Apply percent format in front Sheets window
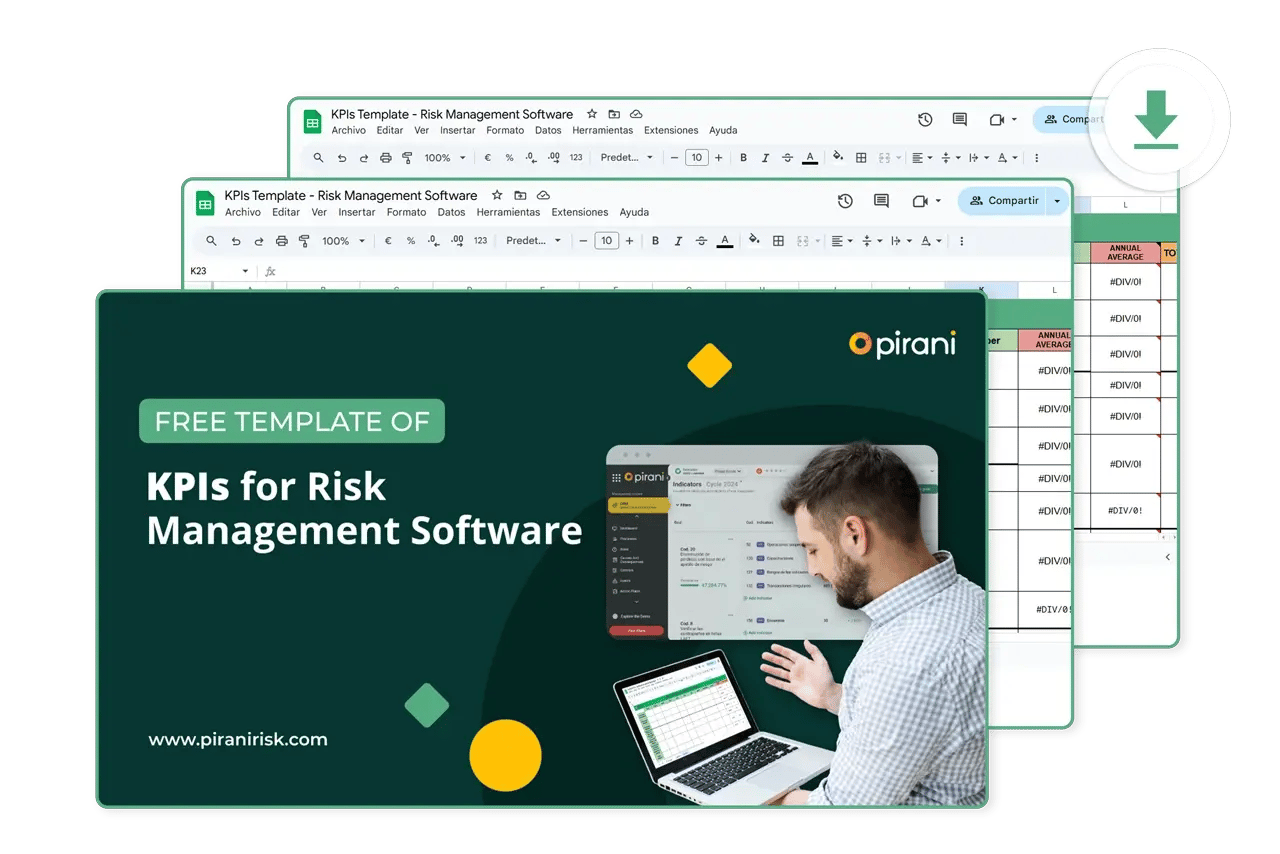The height and width of the screenshot is (854, 1280). point(411,241)
